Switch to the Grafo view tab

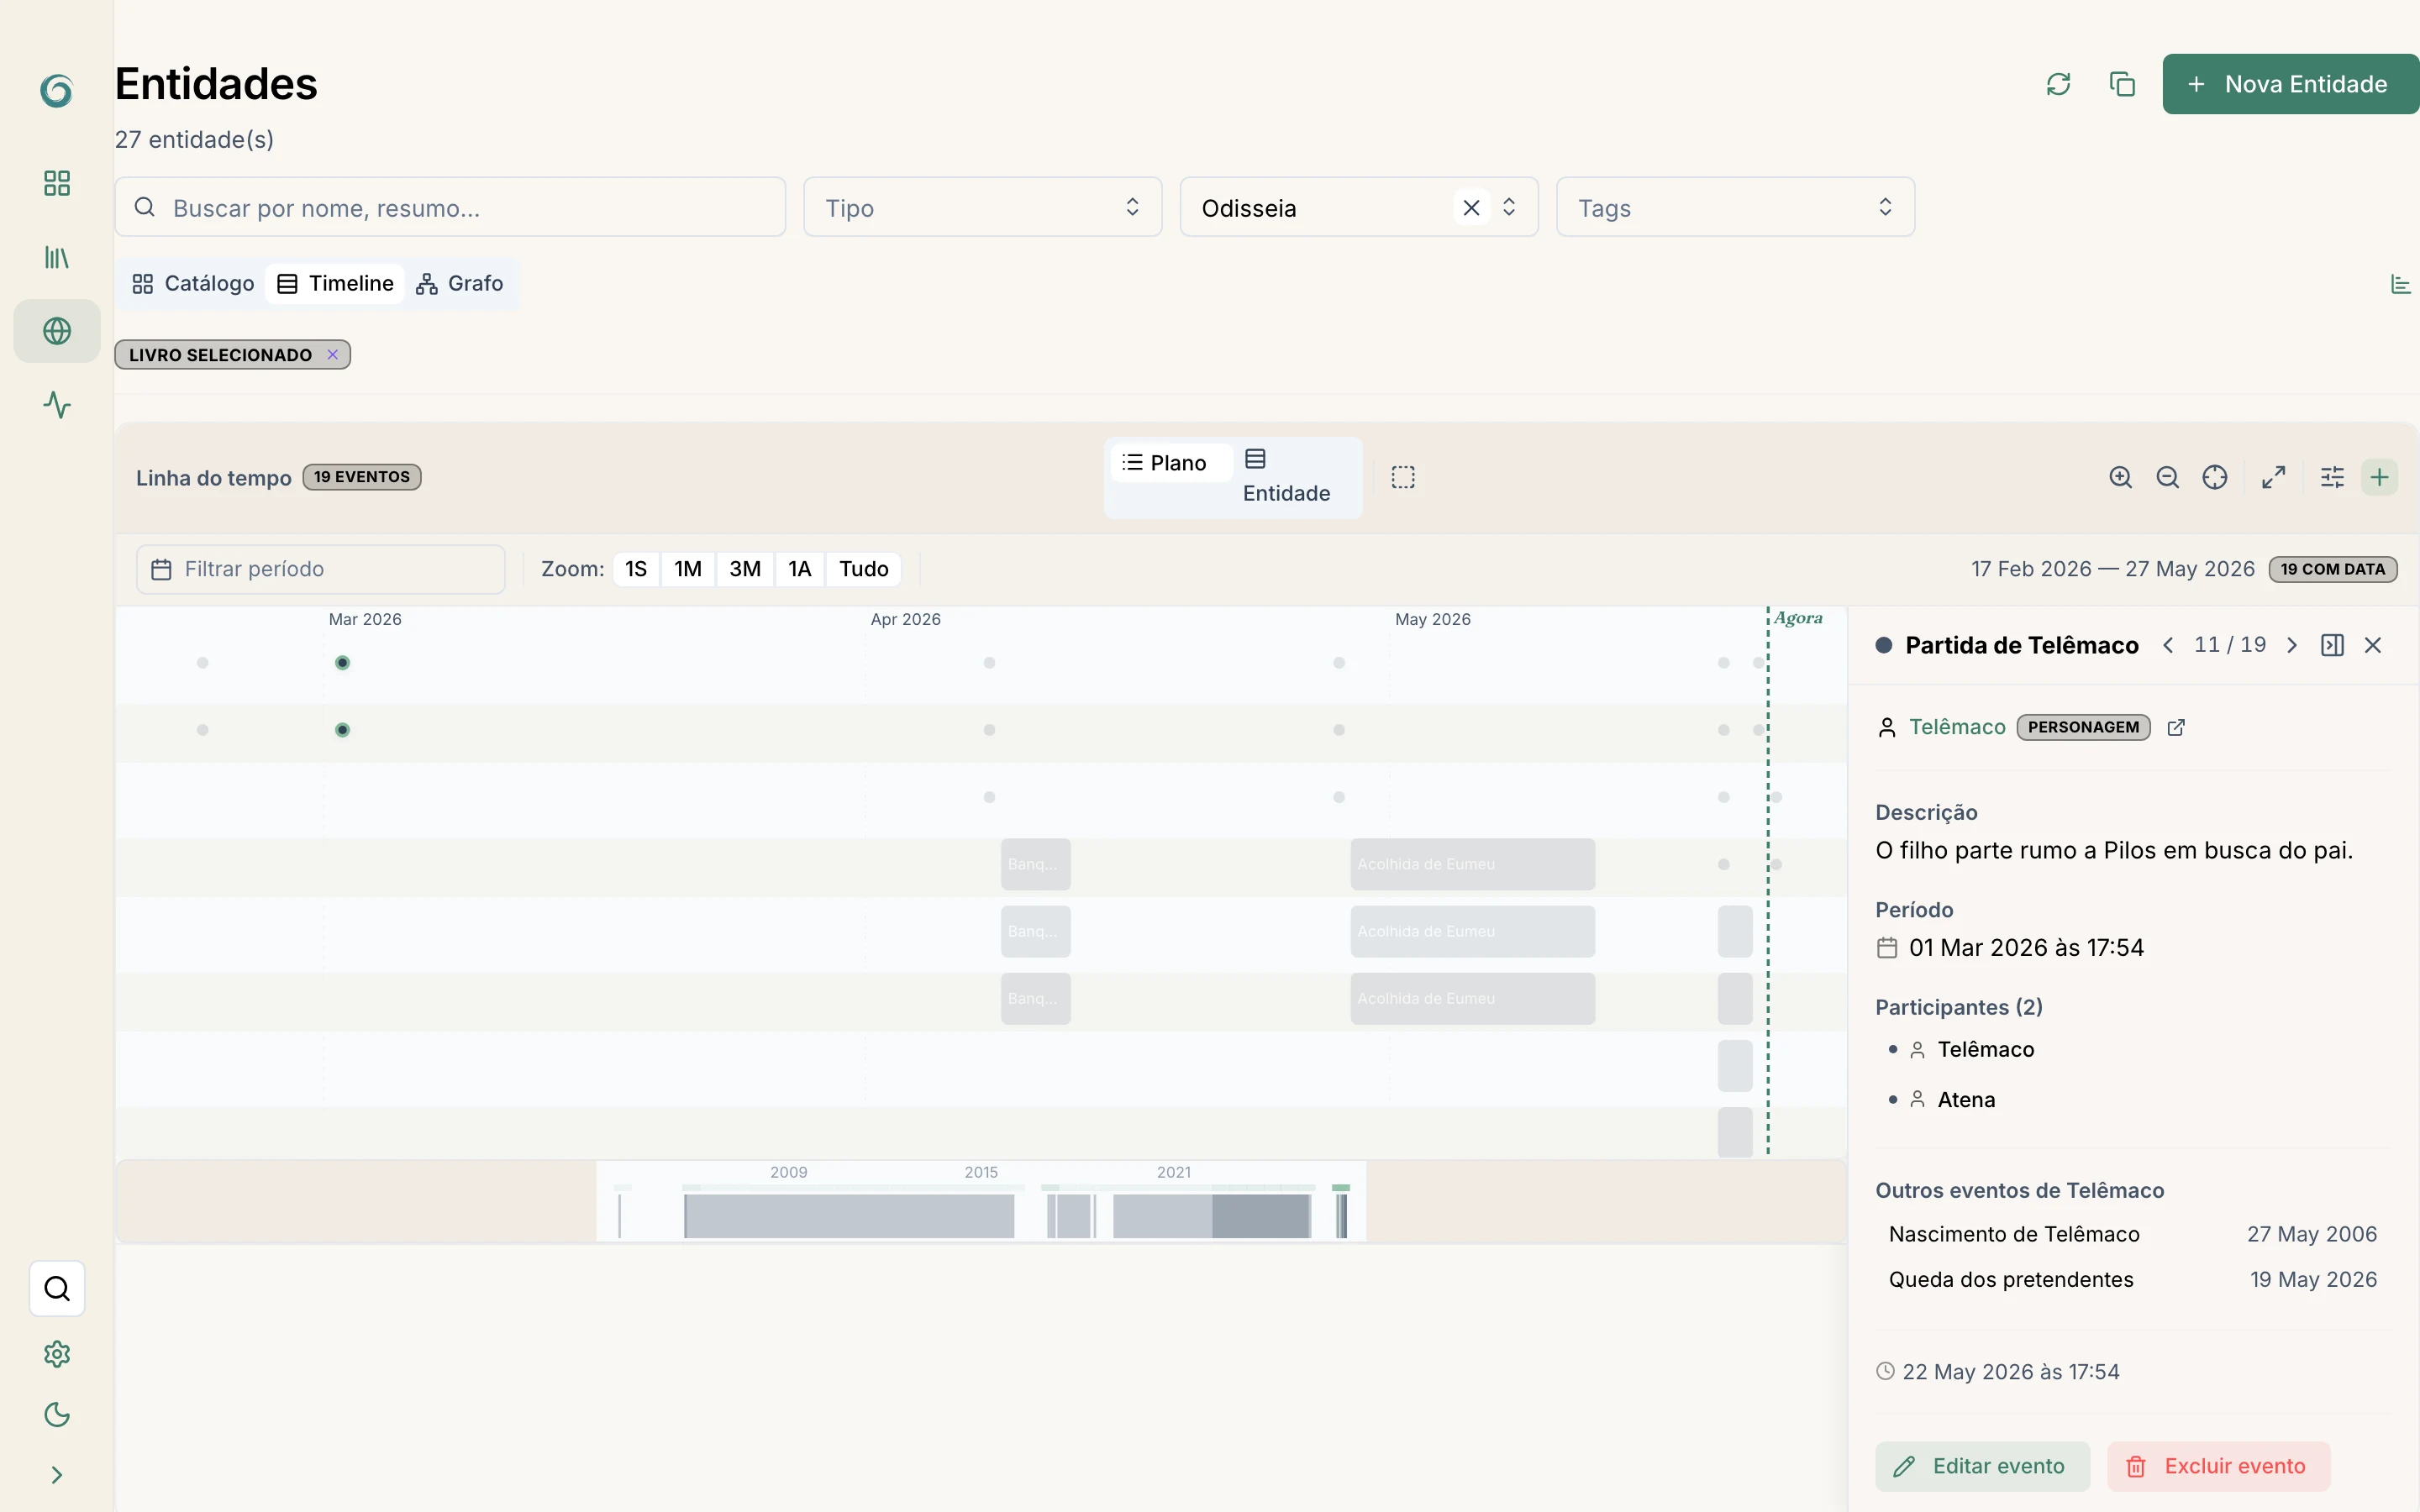[459, 284]
